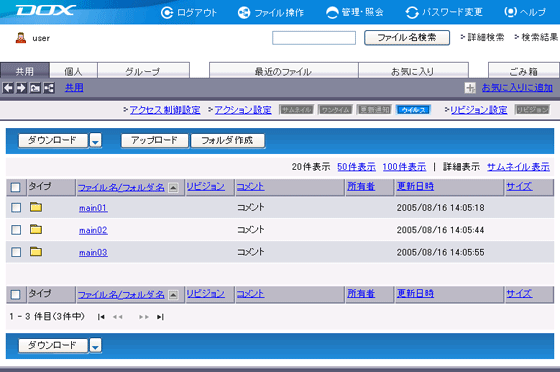
Task: Open the ヘルプ menu item
Action: coord(525,12)
